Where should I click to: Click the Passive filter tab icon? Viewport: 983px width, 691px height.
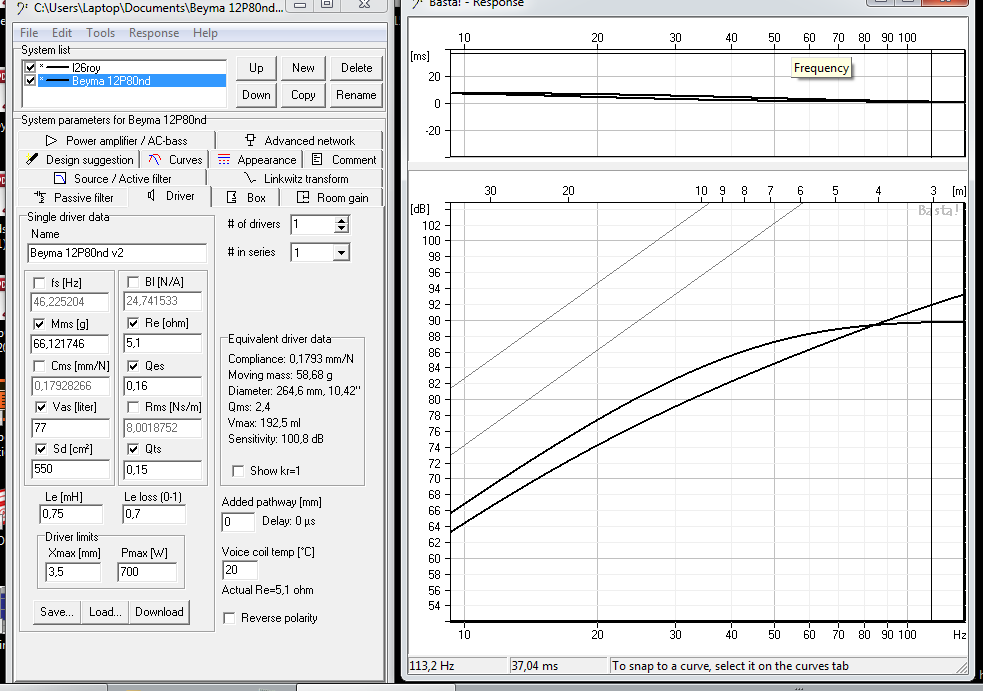click(x=40, y=198)
